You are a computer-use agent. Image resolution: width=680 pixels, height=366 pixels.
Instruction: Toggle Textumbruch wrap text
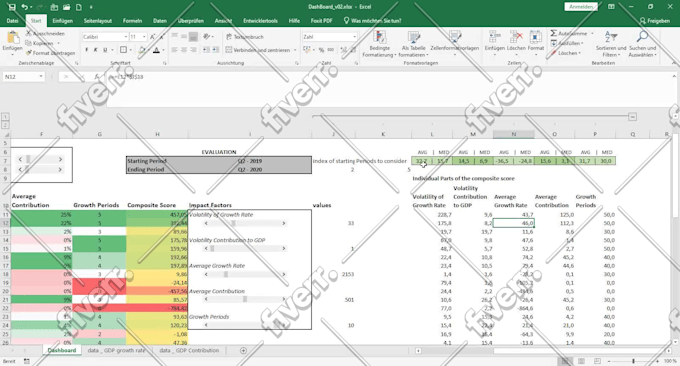tap(245, 37)
